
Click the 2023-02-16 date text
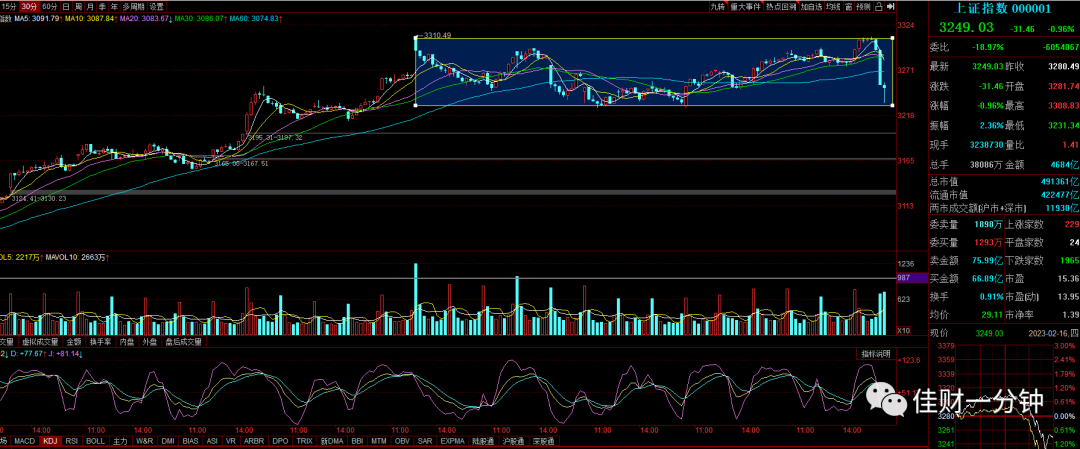1047,333
